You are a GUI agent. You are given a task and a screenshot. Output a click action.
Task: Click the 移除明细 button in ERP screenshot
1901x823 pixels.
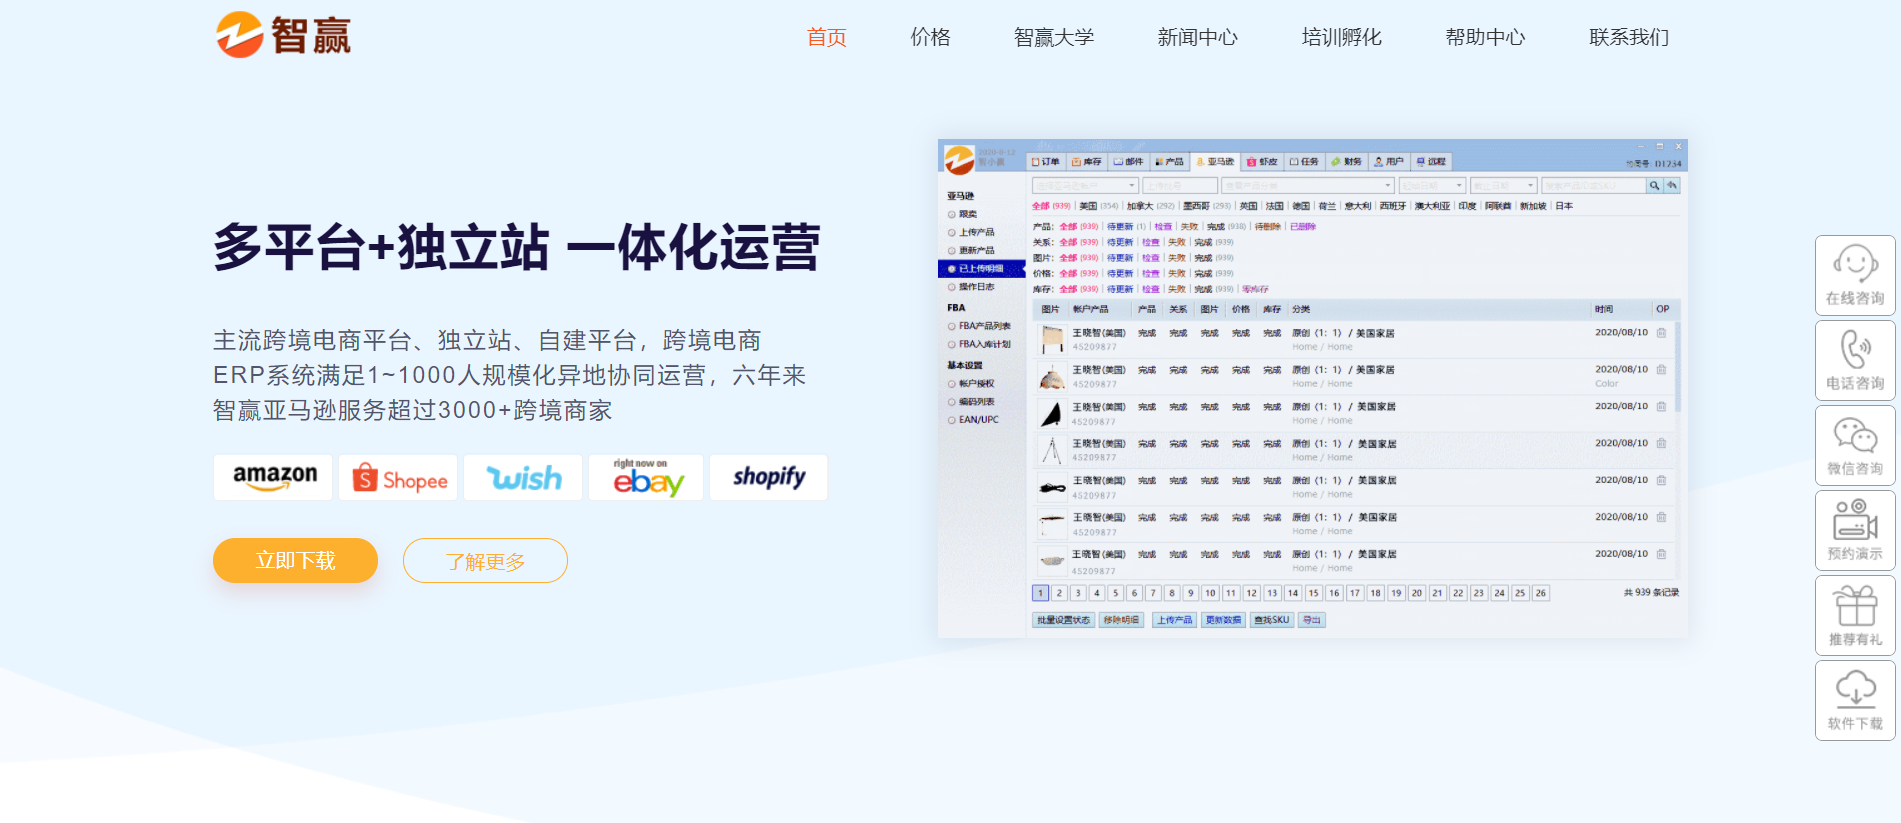pyautogui.click(x=1120, y=620)
